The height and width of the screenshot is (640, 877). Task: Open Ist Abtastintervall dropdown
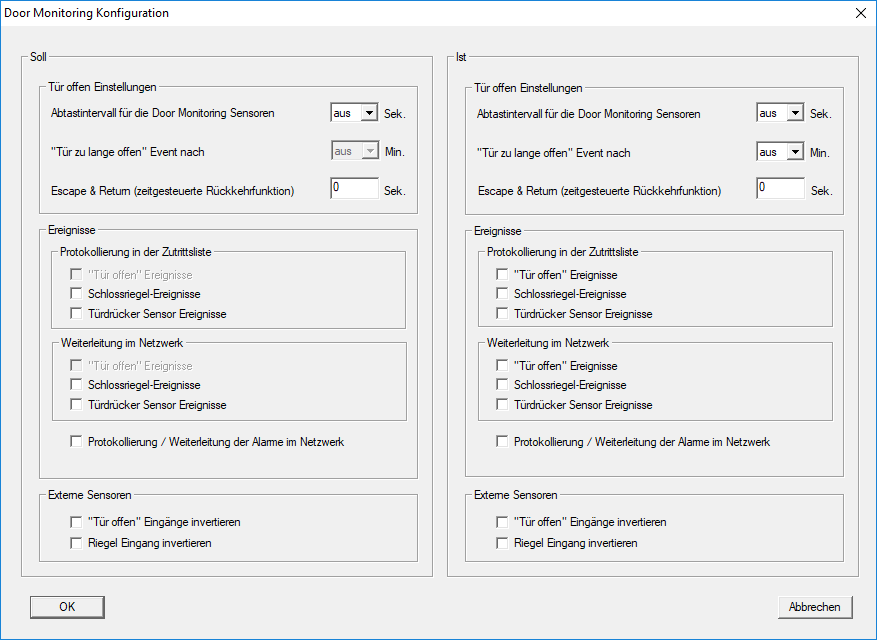tap(794, 113)
